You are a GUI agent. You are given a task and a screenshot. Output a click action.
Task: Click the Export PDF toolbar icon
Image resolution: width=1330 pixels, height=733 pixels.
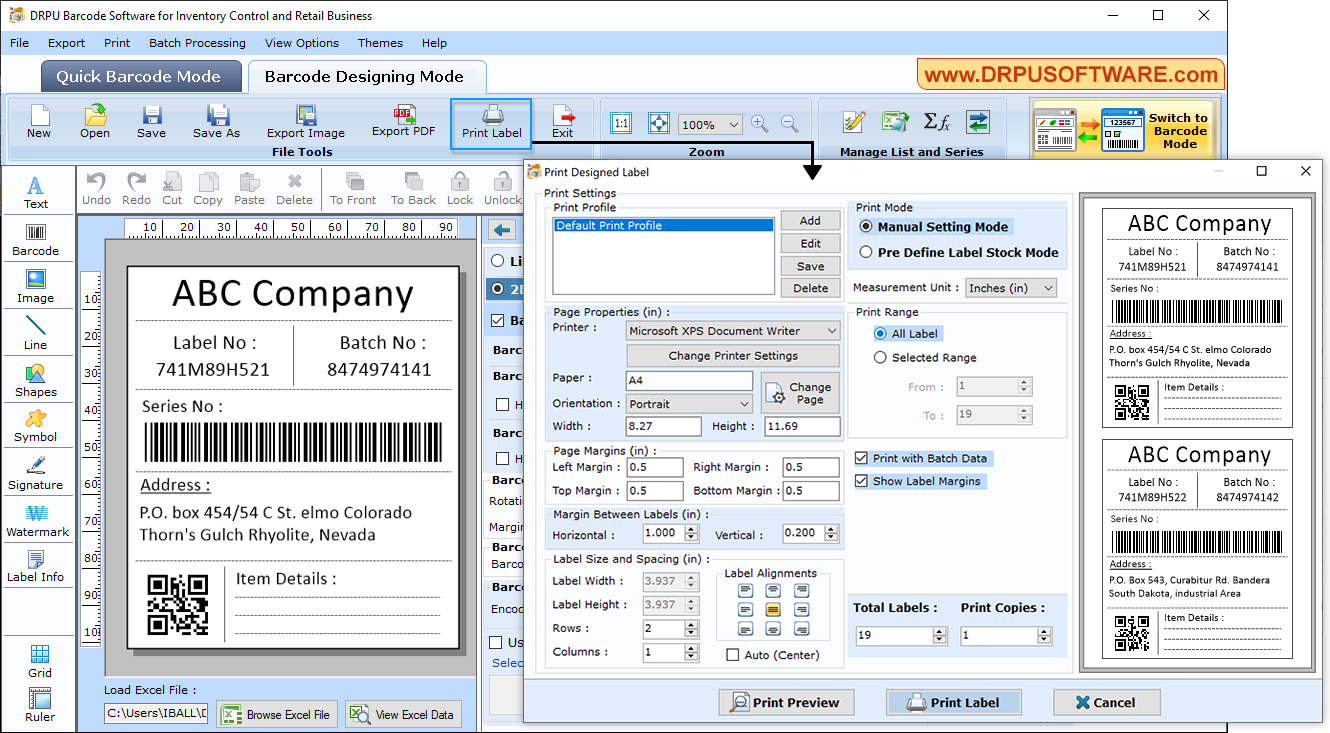pyautogui.click(x=405, y=120)
